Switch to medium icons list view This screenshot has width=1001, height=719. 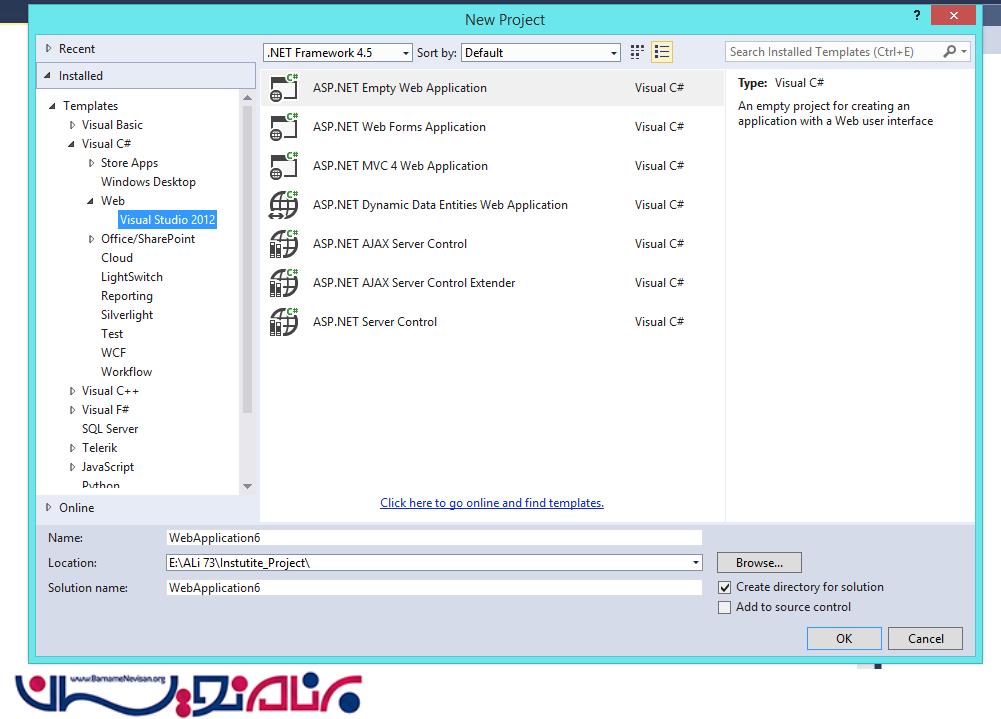[x=661, y=52]
